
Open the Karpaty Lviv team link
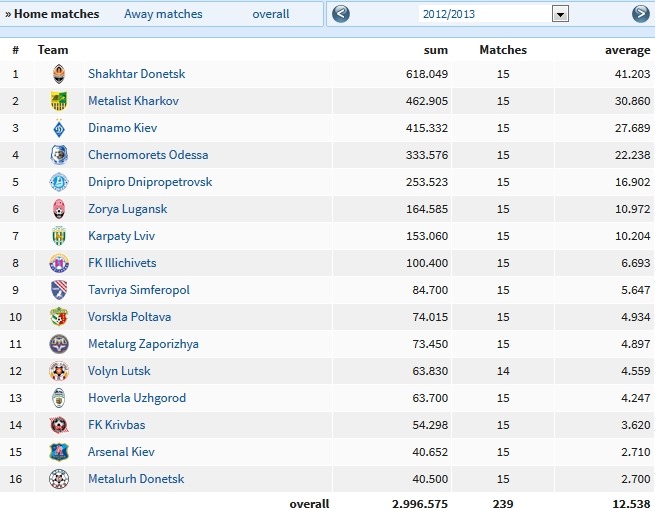[122, 236]
